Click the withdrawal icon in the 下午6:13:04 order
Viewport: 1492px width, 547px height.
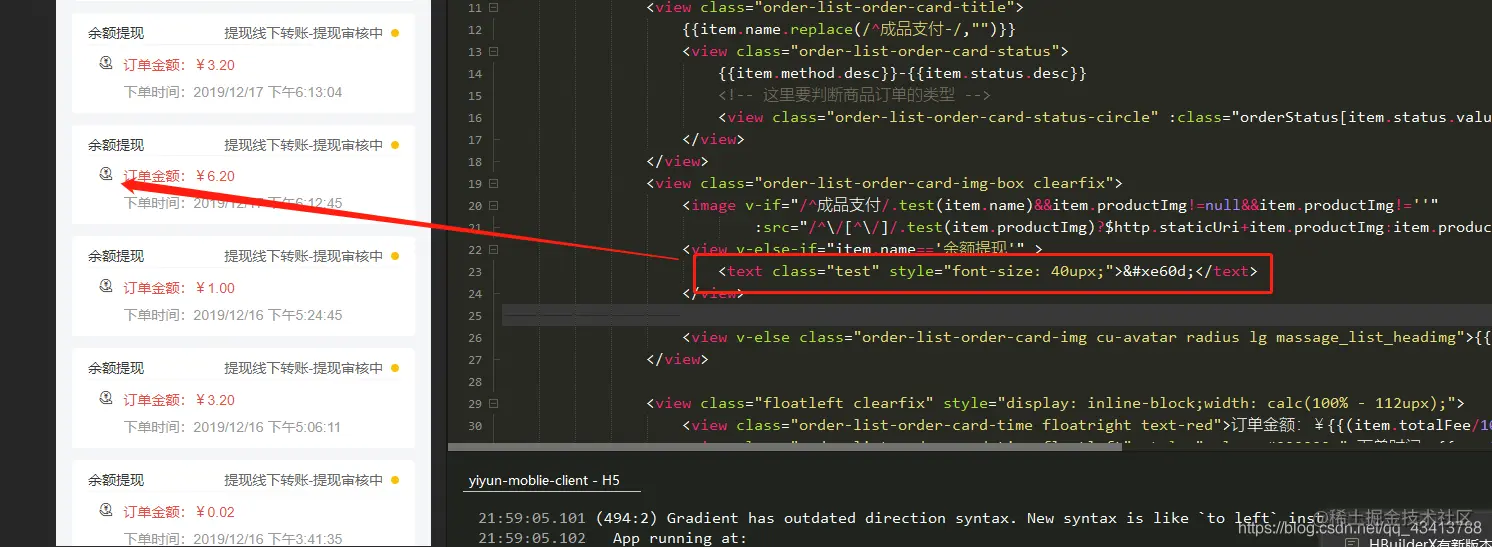click(x=106, y=63)
